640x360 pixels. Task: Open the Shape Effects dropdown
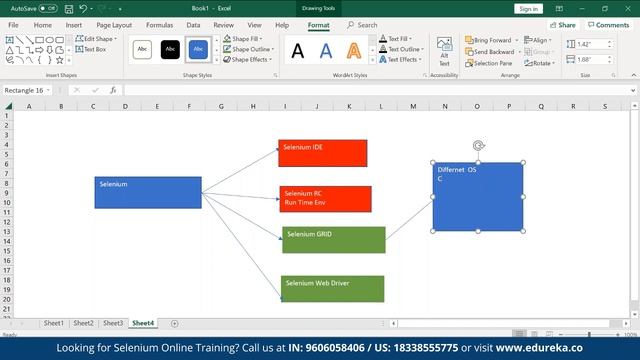[248, 60]
